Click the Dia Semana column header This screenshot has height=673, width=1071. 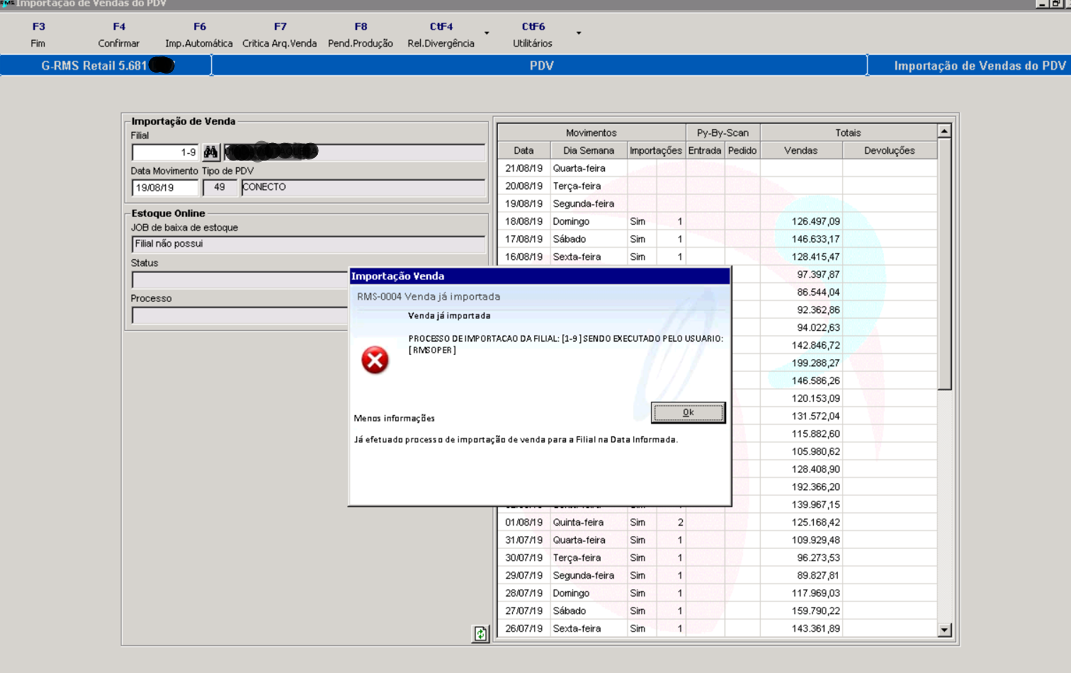[x=589, y=150]
